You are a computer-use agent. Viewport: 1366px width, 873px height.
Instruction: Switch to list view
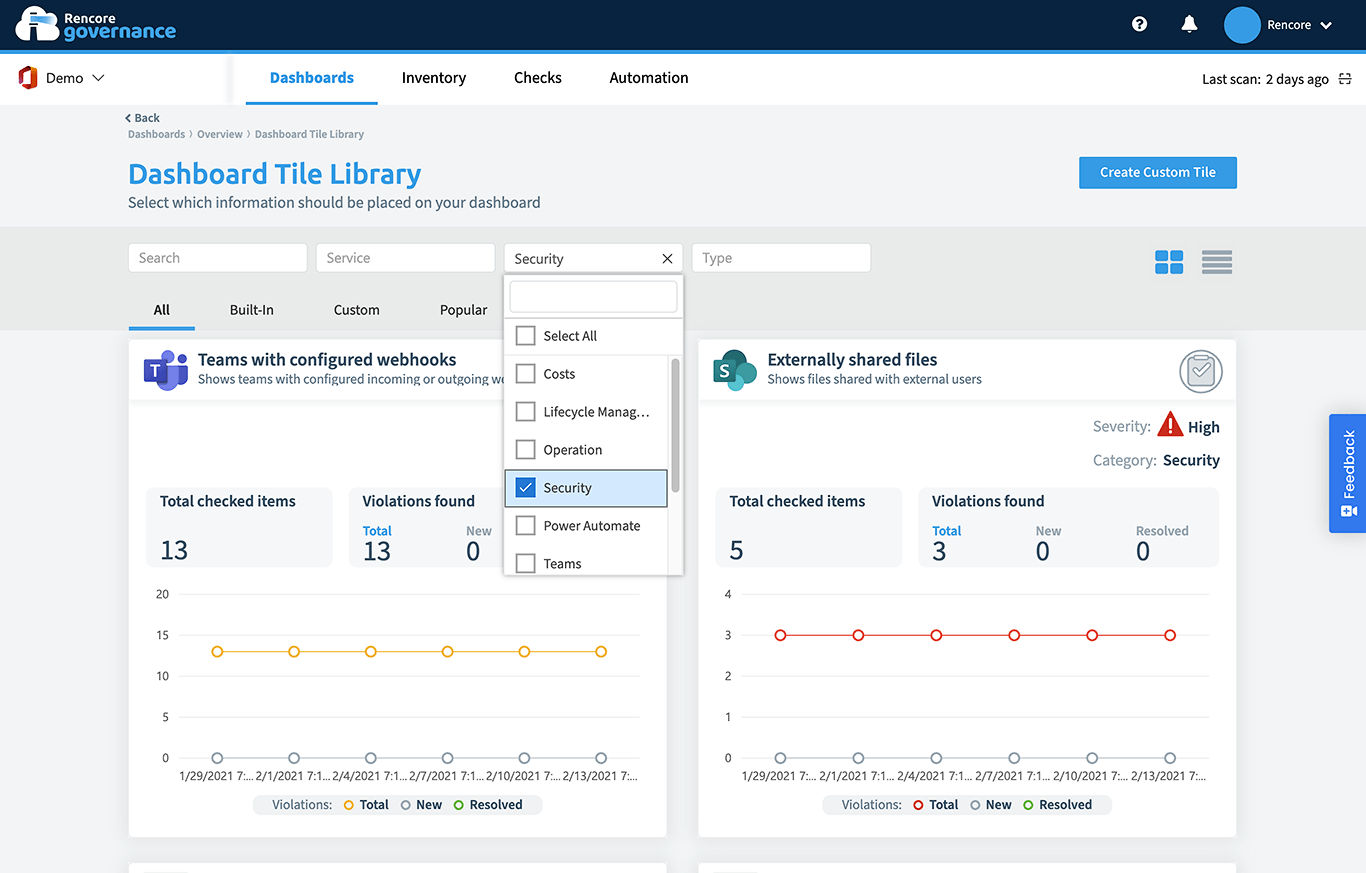tap(1217, 262)
